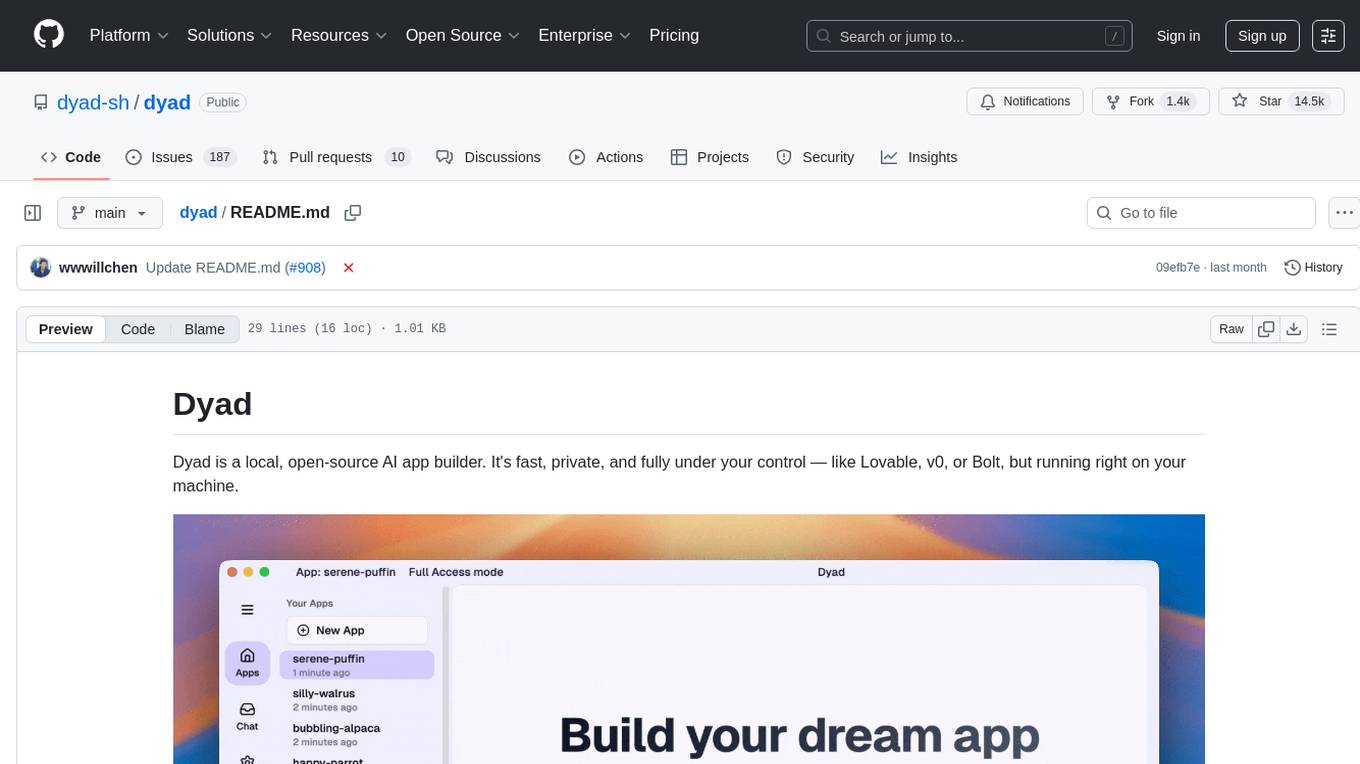Screen dimensions: 1360x764
Task: Click the star count 14.5k
Action: click(1309, 101)
